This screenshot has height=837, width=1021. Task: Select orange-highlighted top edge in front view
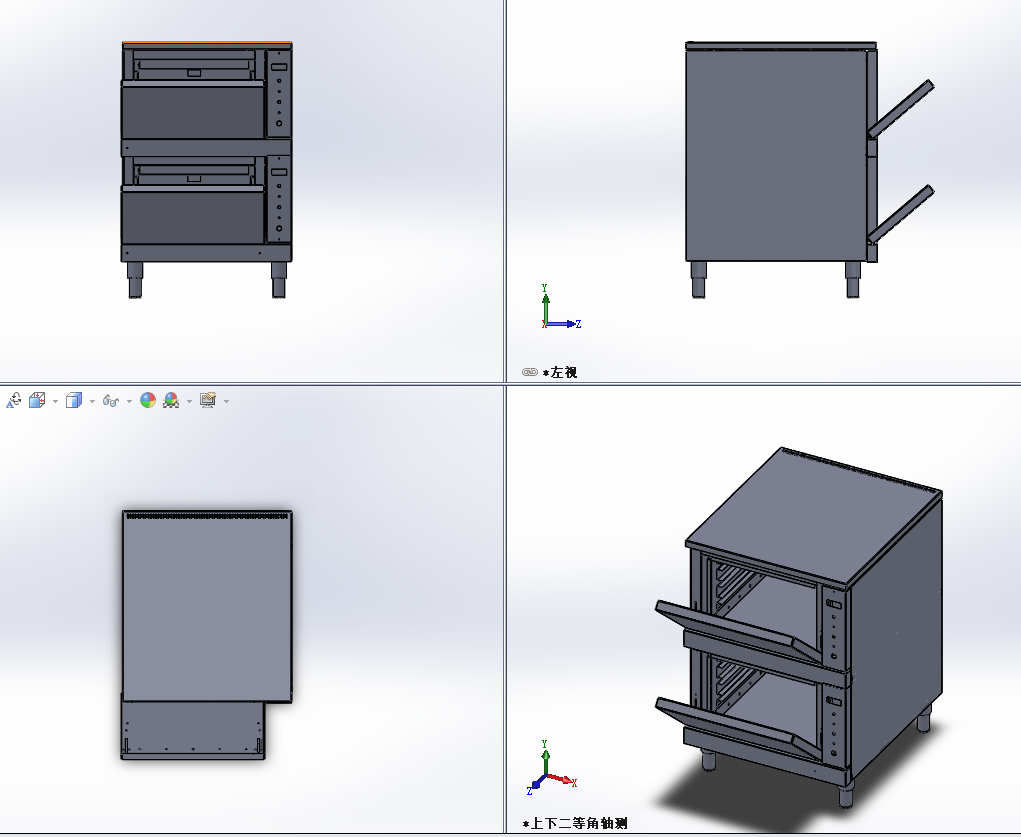tap(207, 44)
